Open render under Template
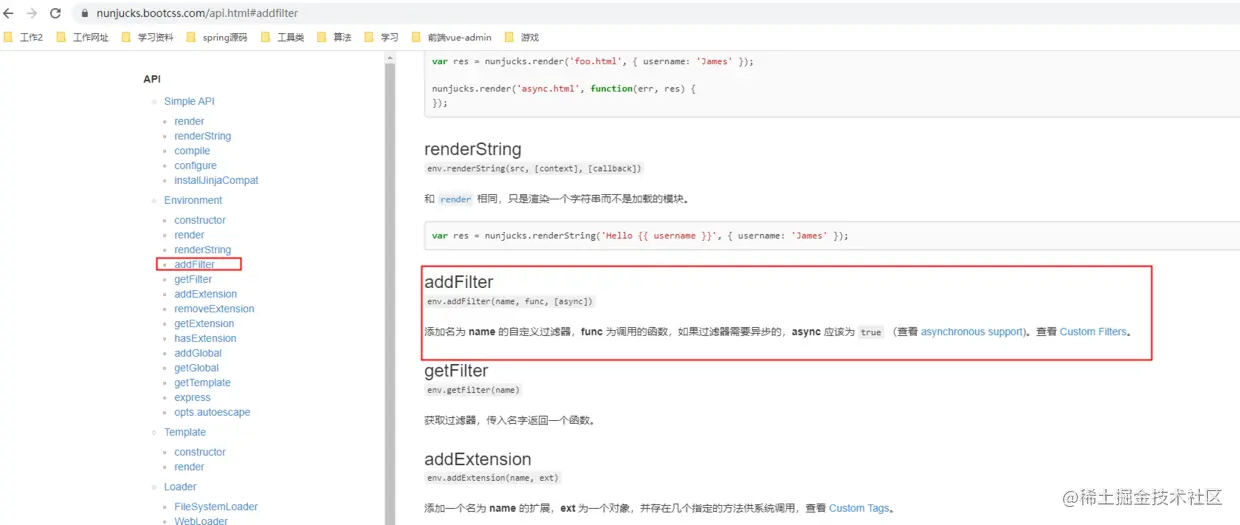 (x=189, y=467)
